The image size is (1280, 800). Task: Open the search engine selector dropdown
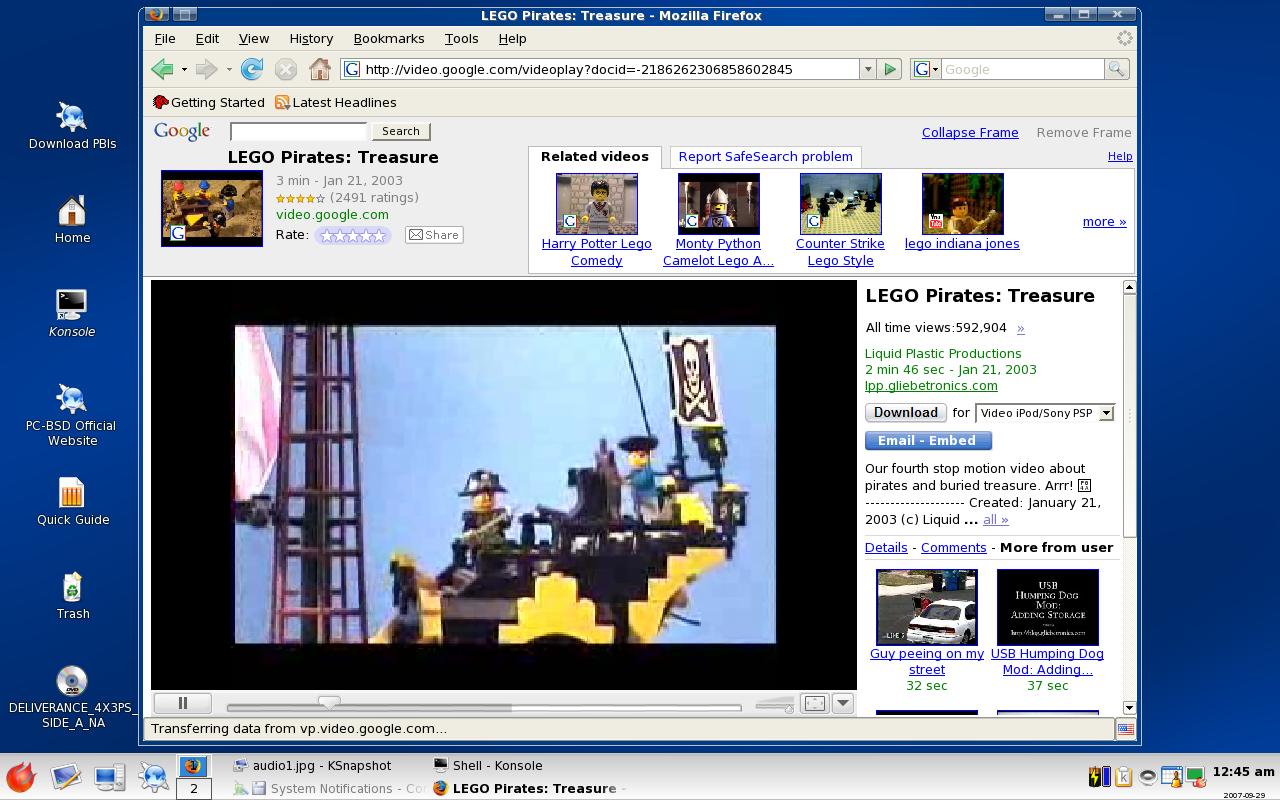point(925,69)
